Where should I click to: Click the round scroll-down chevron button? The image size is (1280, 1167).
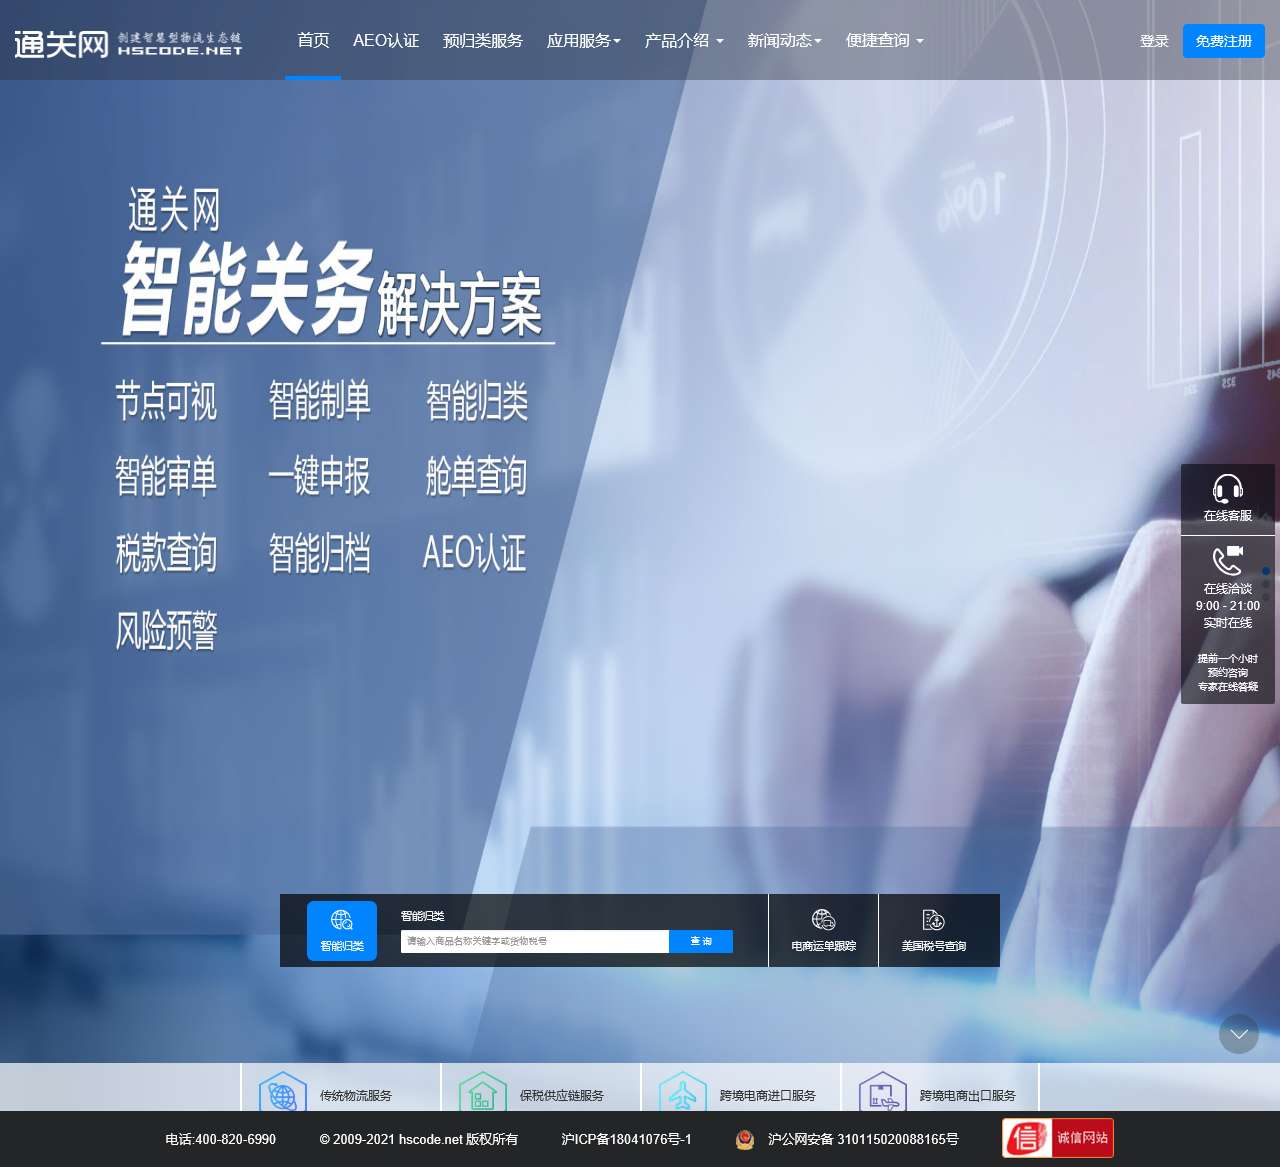click(x=1239, y=1034)
